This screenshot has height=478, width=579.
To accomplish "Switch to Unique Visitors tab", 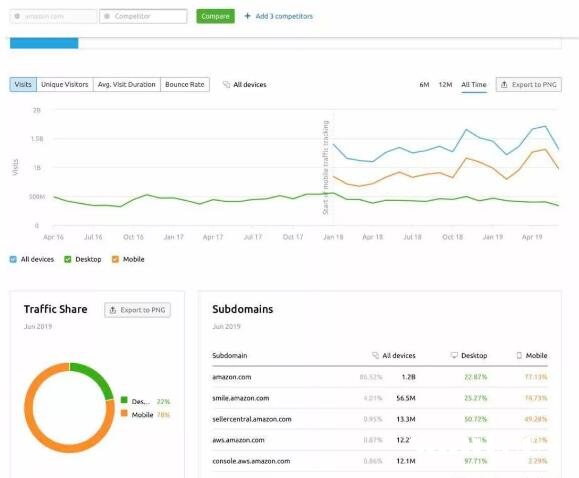I will click(x=65, y=85).
